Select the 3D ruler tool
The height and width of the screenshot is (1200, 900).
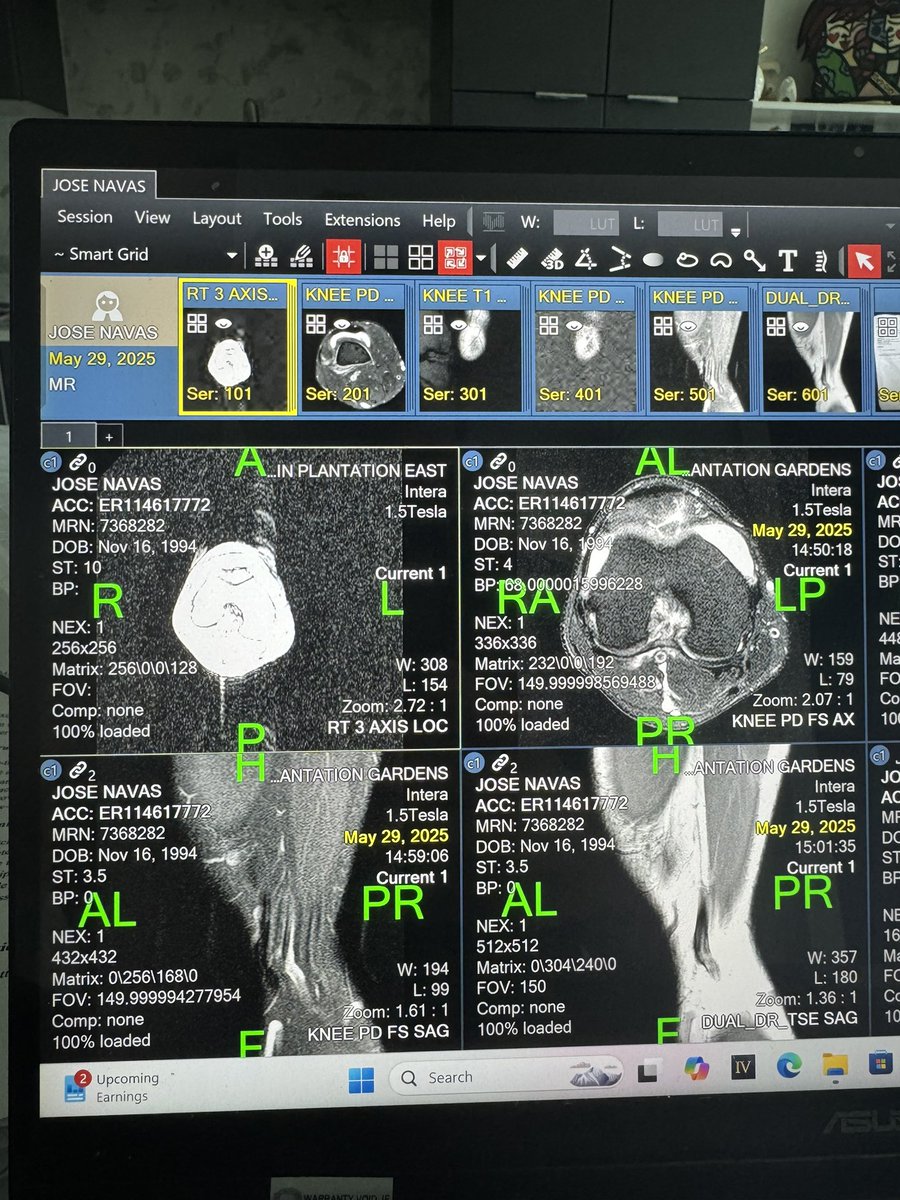click(552, 259)
